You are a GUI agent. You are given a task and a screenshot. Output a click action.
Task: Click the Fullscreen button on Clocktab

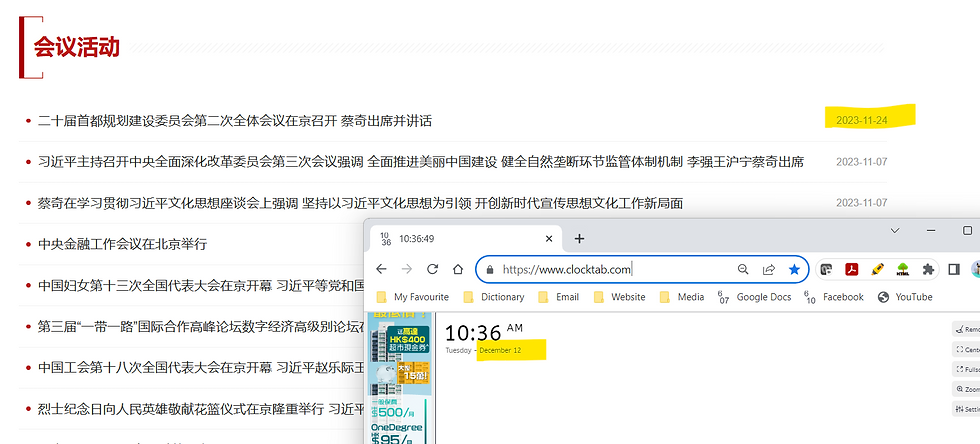point(966,370)
